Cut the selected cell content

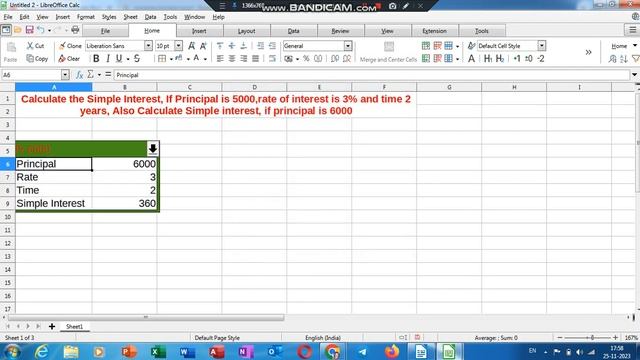coord(36,46)
